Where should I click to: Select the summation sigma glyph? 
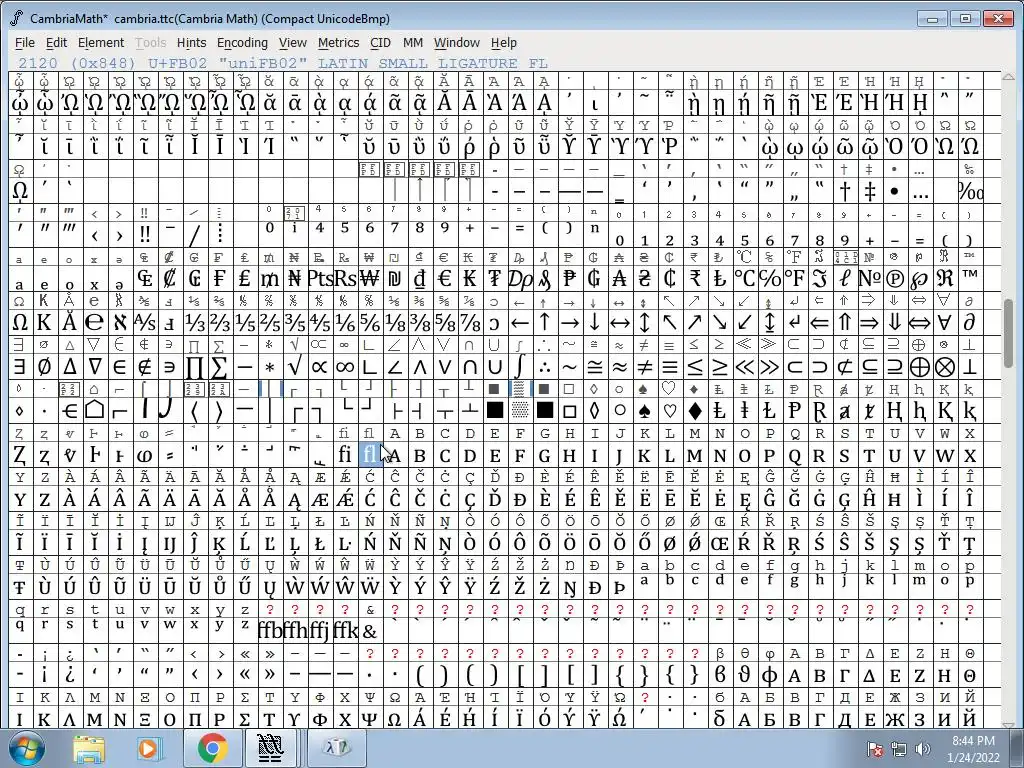tap(219, 366)
